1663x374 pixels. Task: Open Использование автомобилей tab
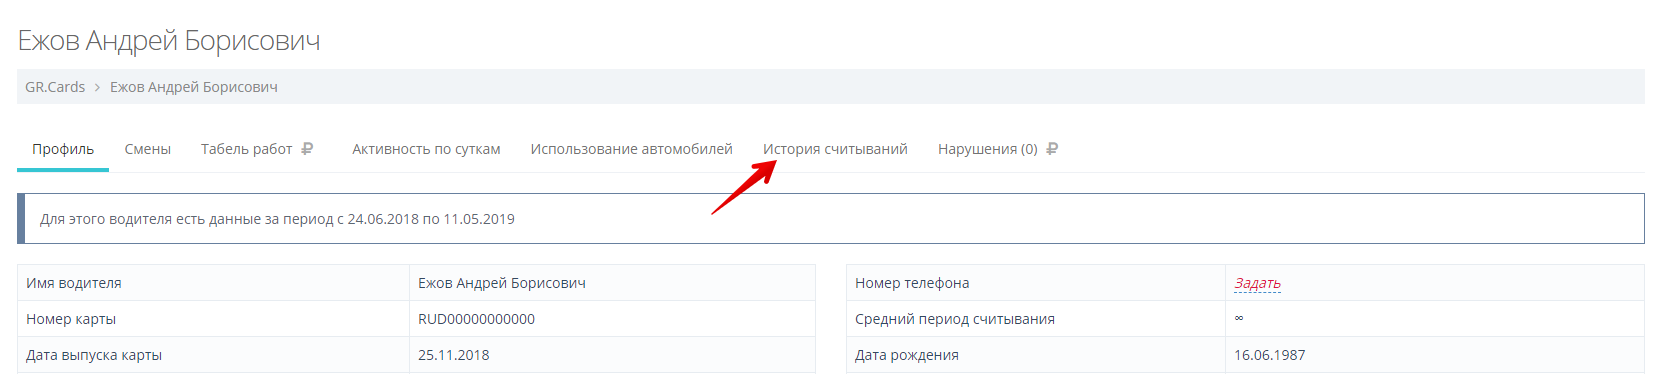point(632,149)
